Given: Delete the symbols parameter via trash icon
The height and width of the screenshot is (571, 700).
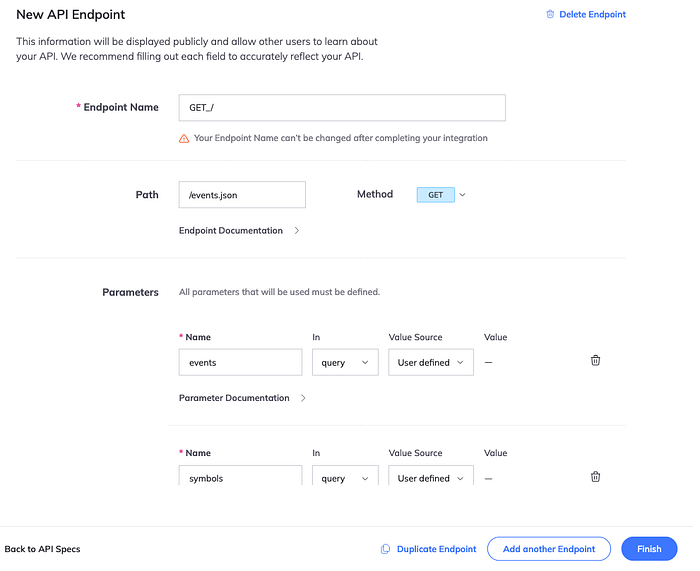Looking at the screenshot, I should point(595,477).
